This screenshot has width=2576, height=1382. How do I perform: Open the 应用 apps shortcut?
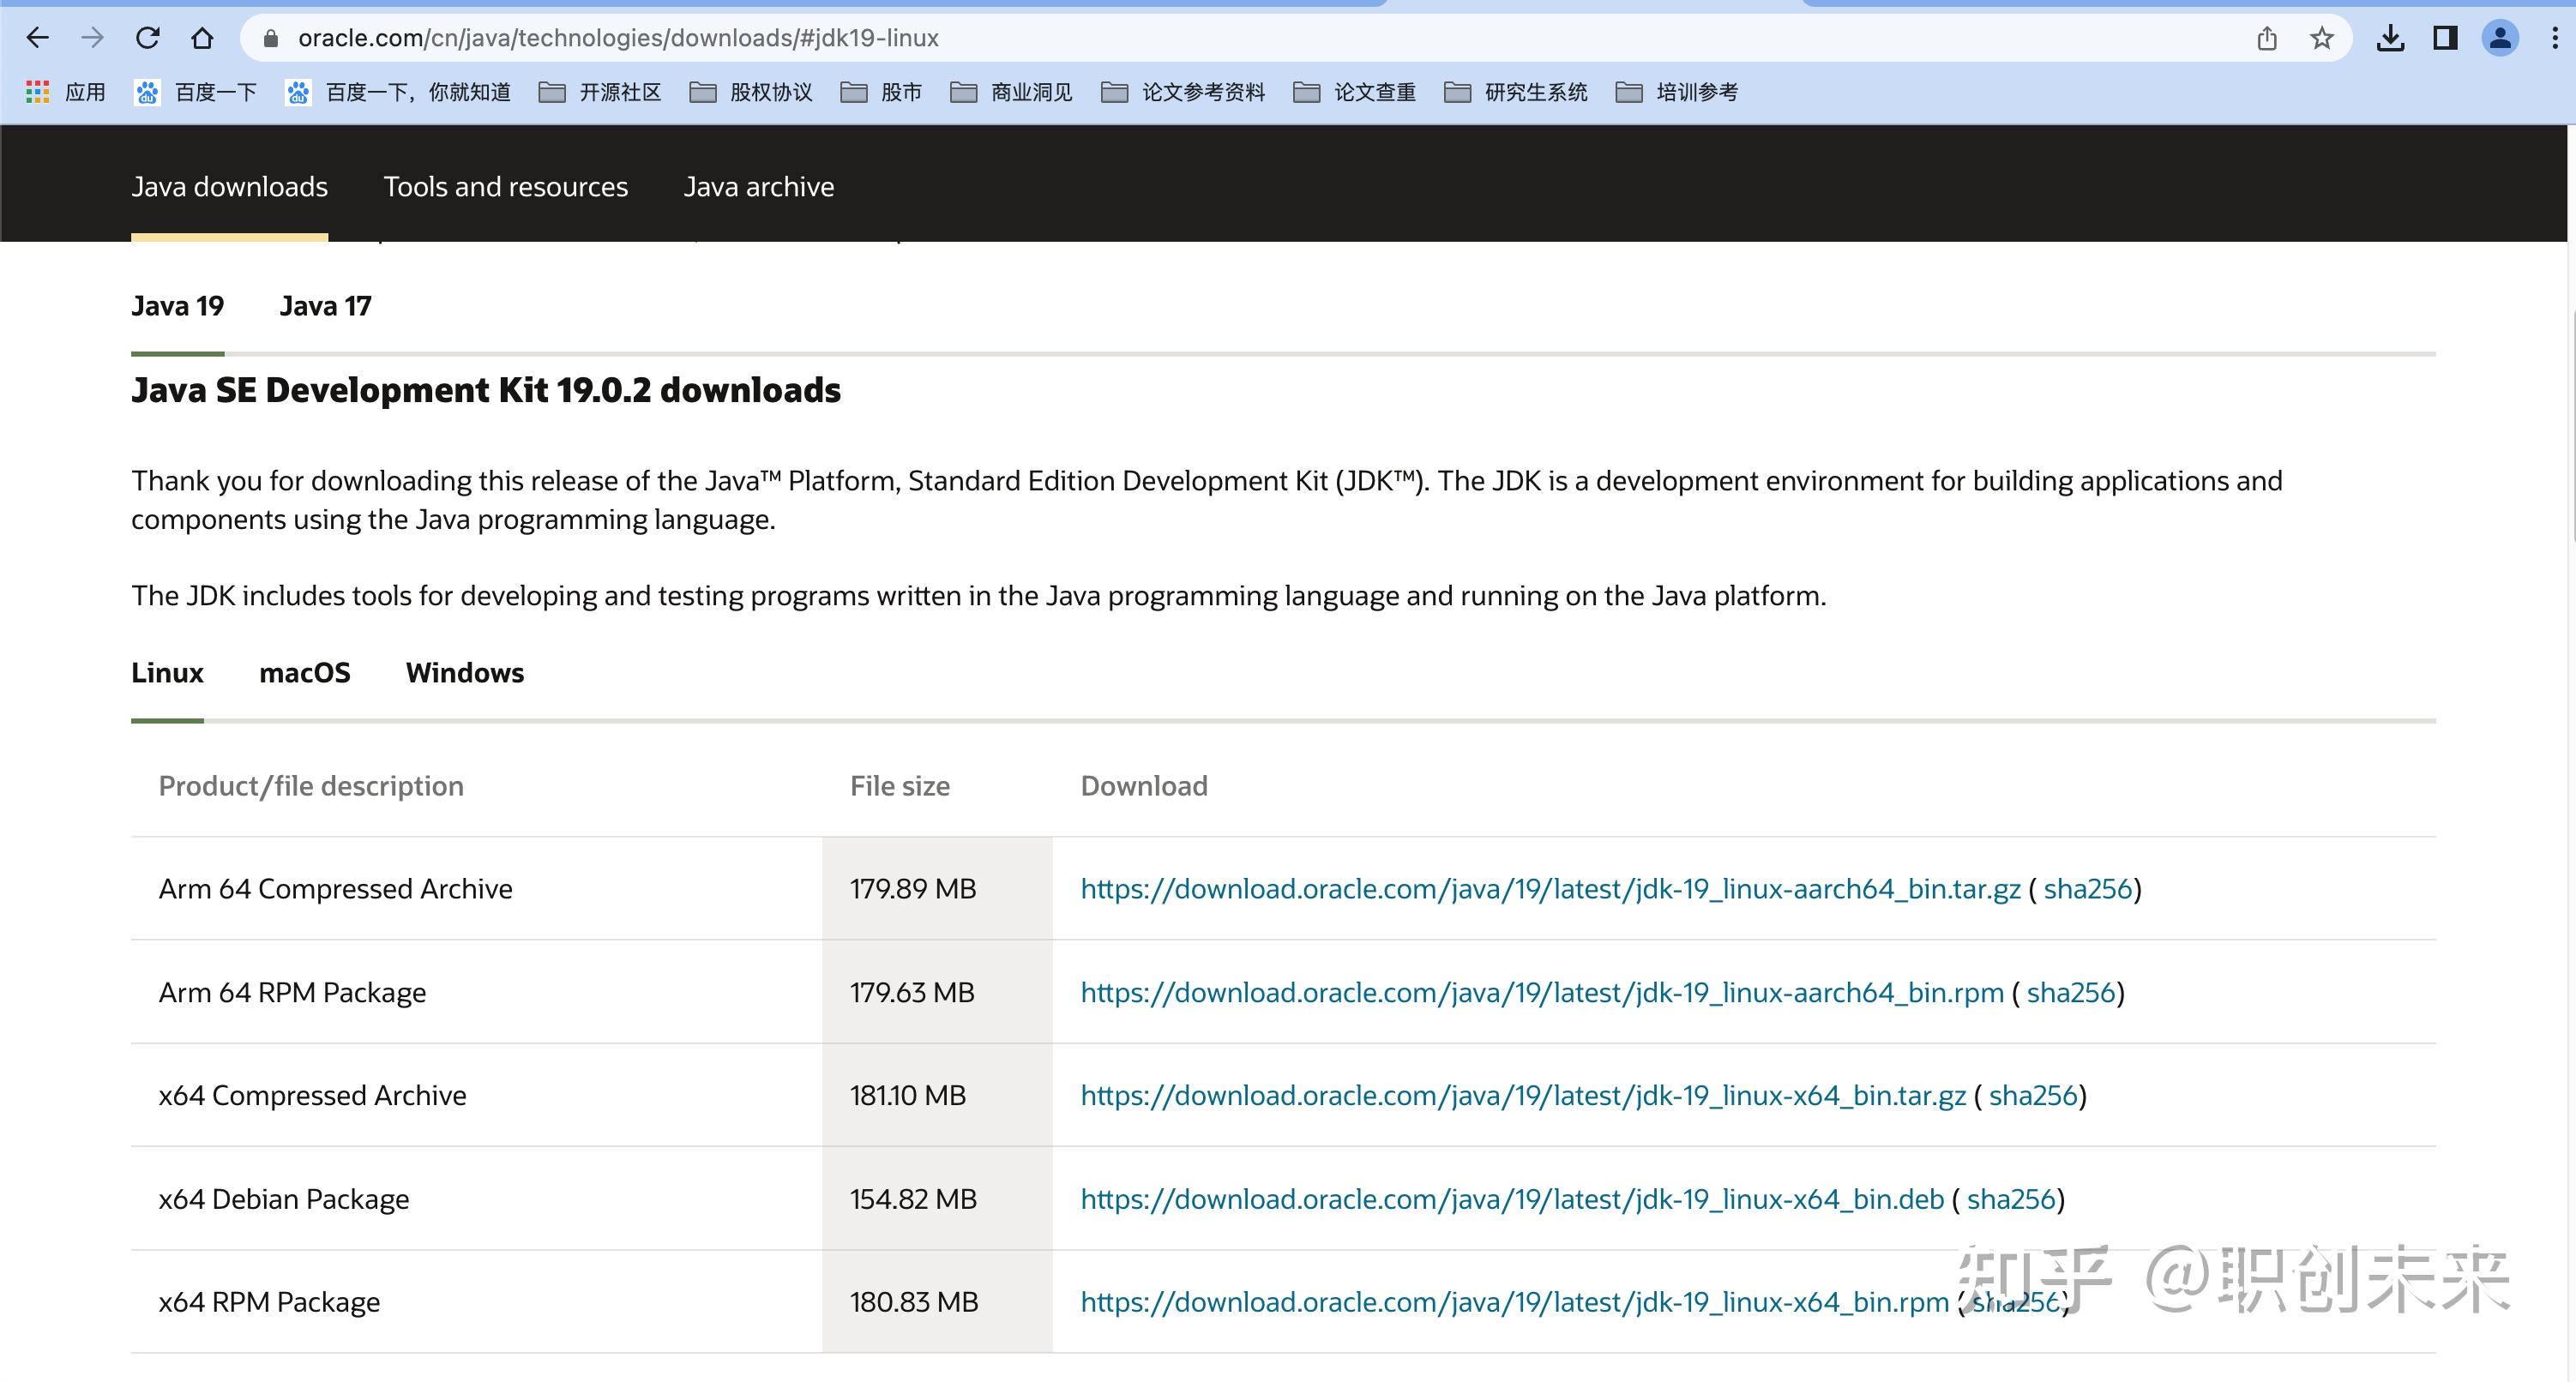(66, 92)
